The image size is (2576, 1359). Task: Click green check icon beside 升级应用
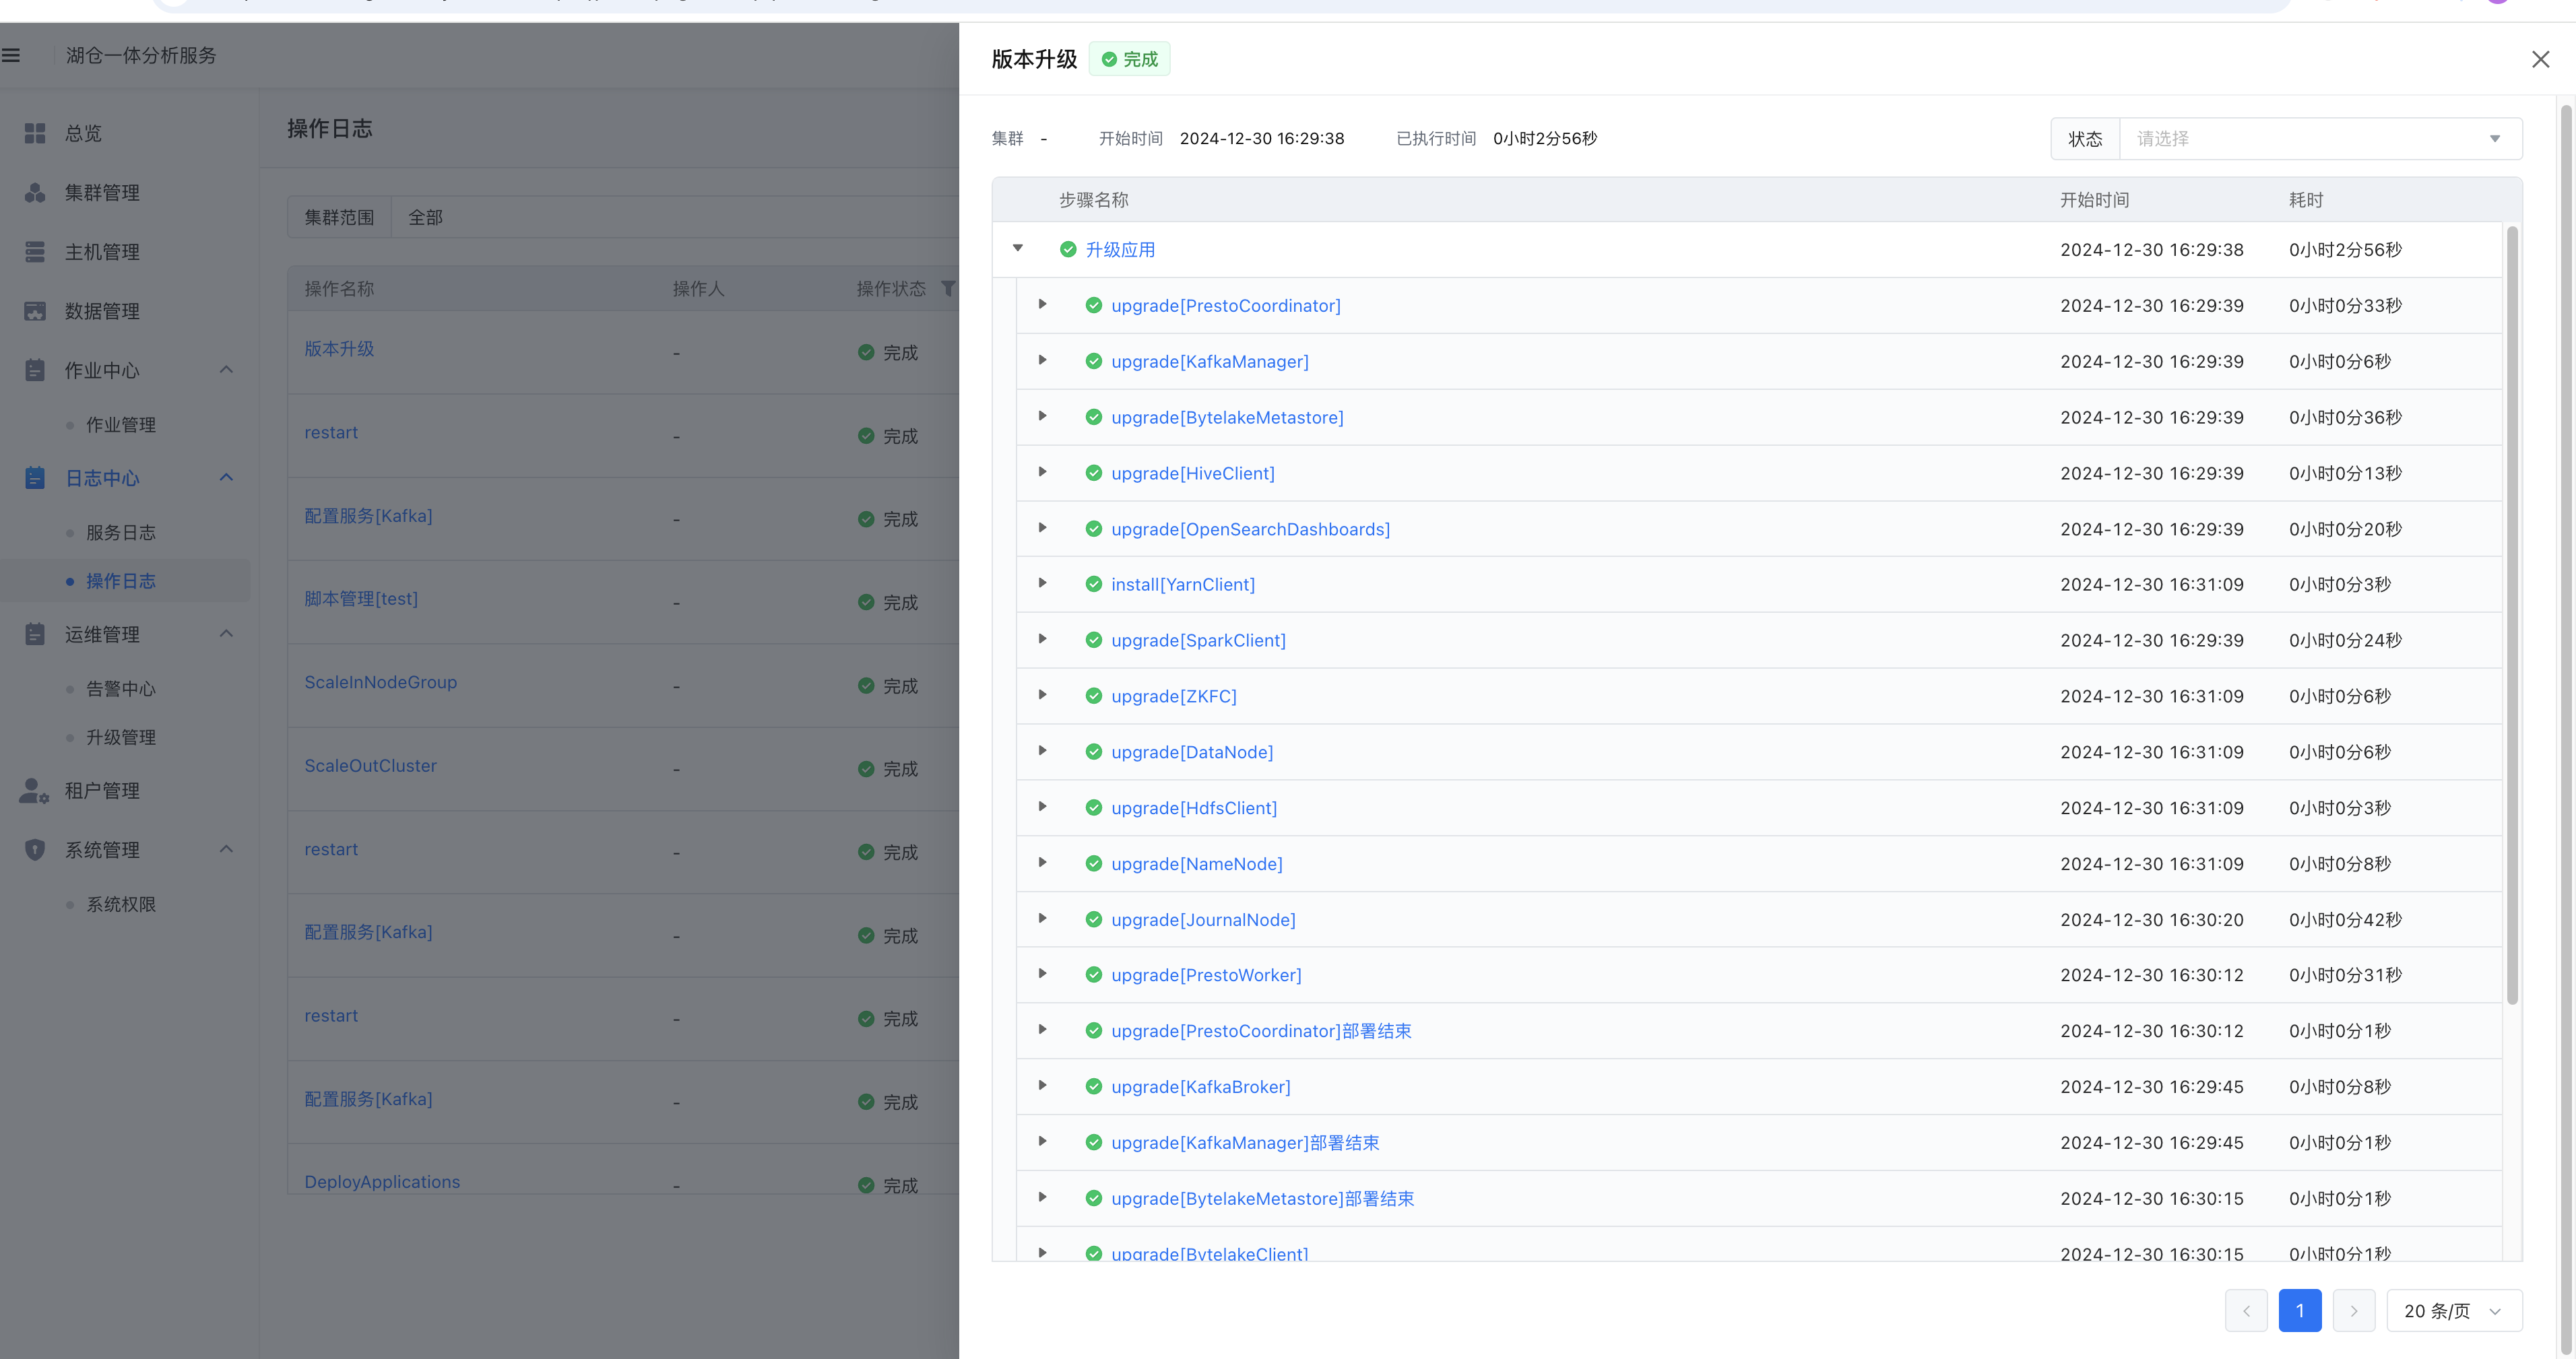click(1068, 249)
